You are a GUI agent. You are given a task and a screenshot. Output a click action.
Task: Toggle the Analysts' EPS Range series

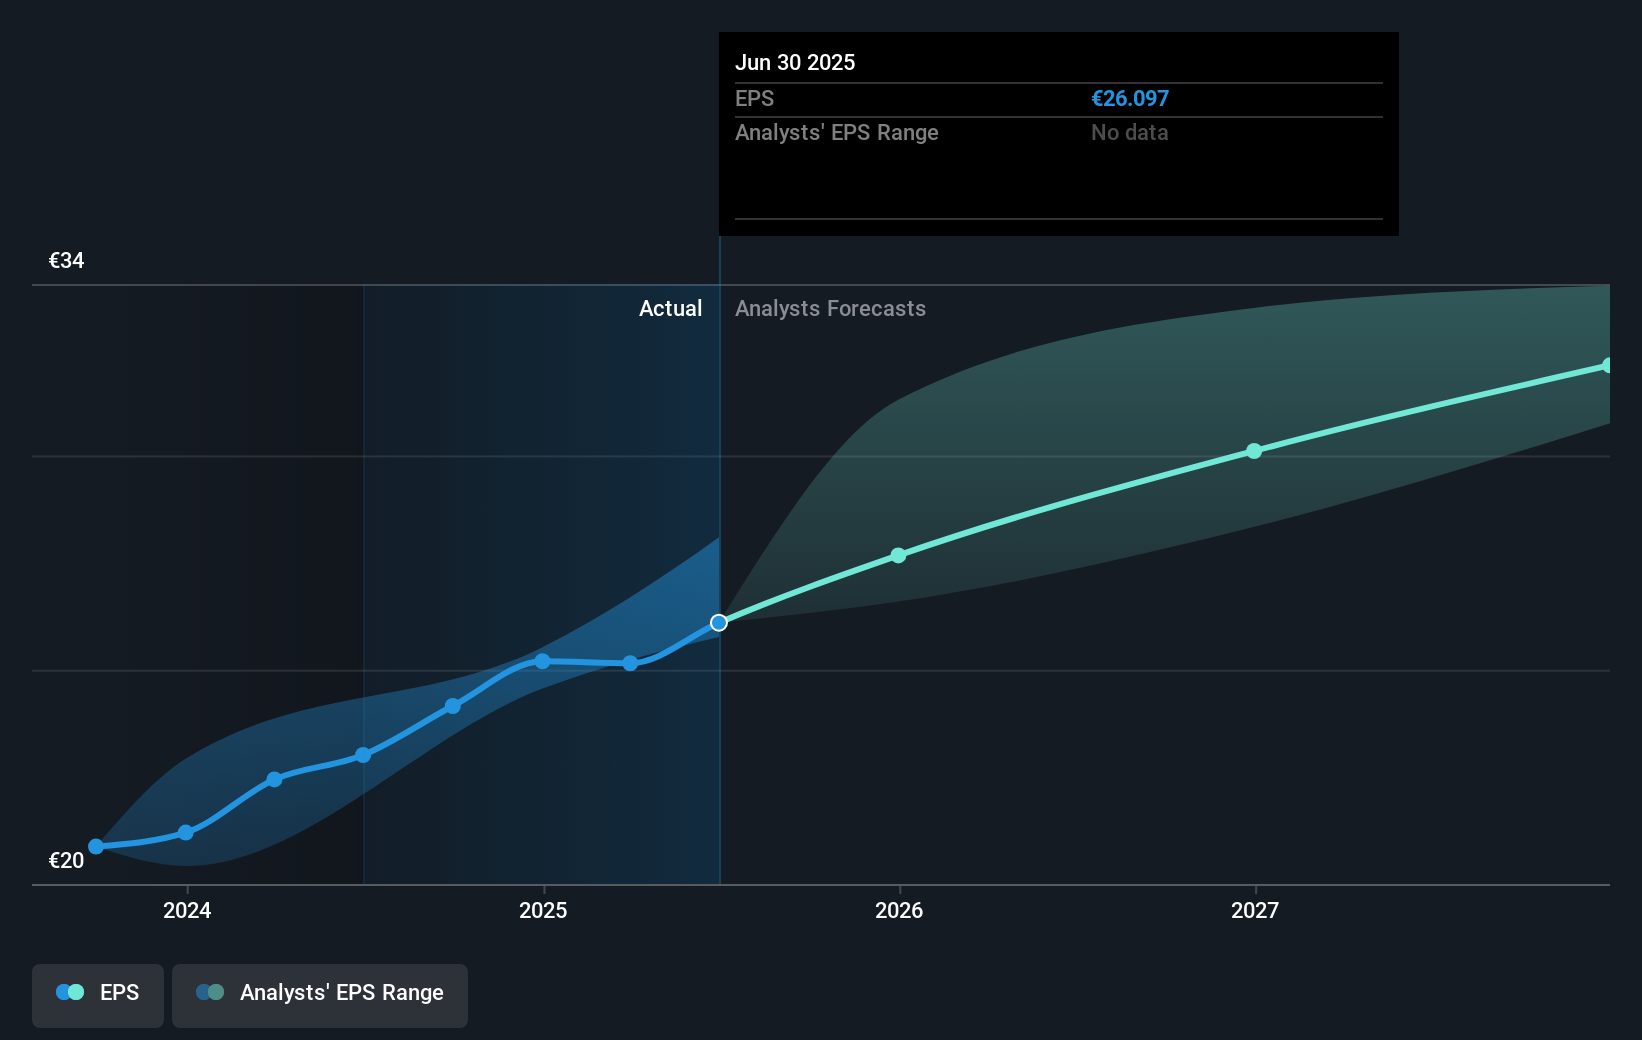click(x=320, y=996)
